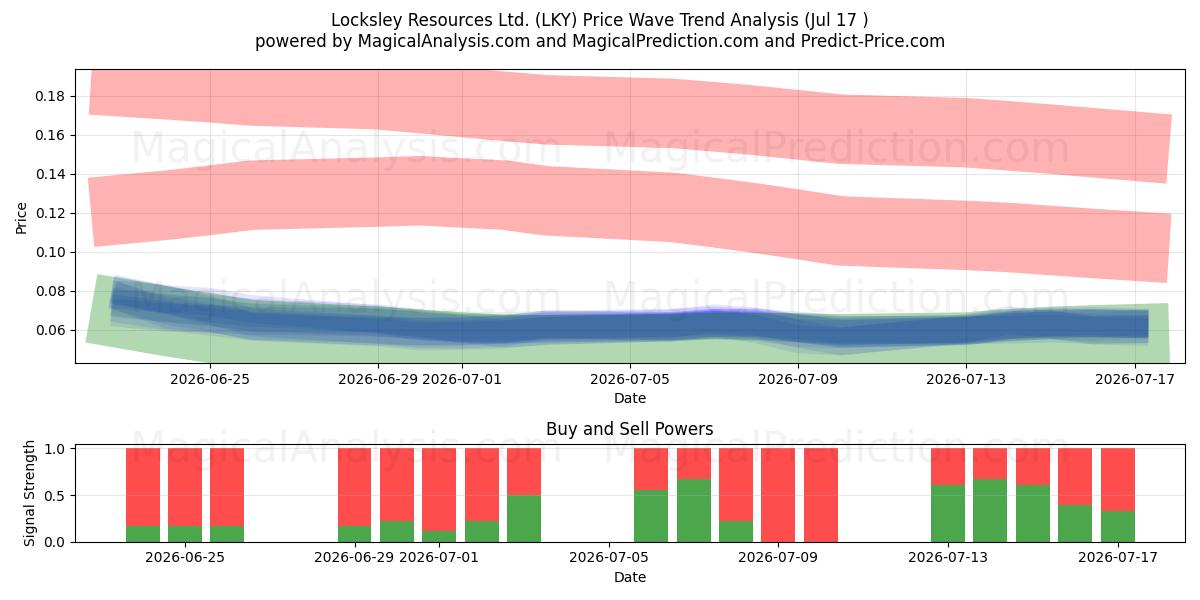
Task: Click the signal bar above the 2026-06-25 tick
Action: point(185,495)
